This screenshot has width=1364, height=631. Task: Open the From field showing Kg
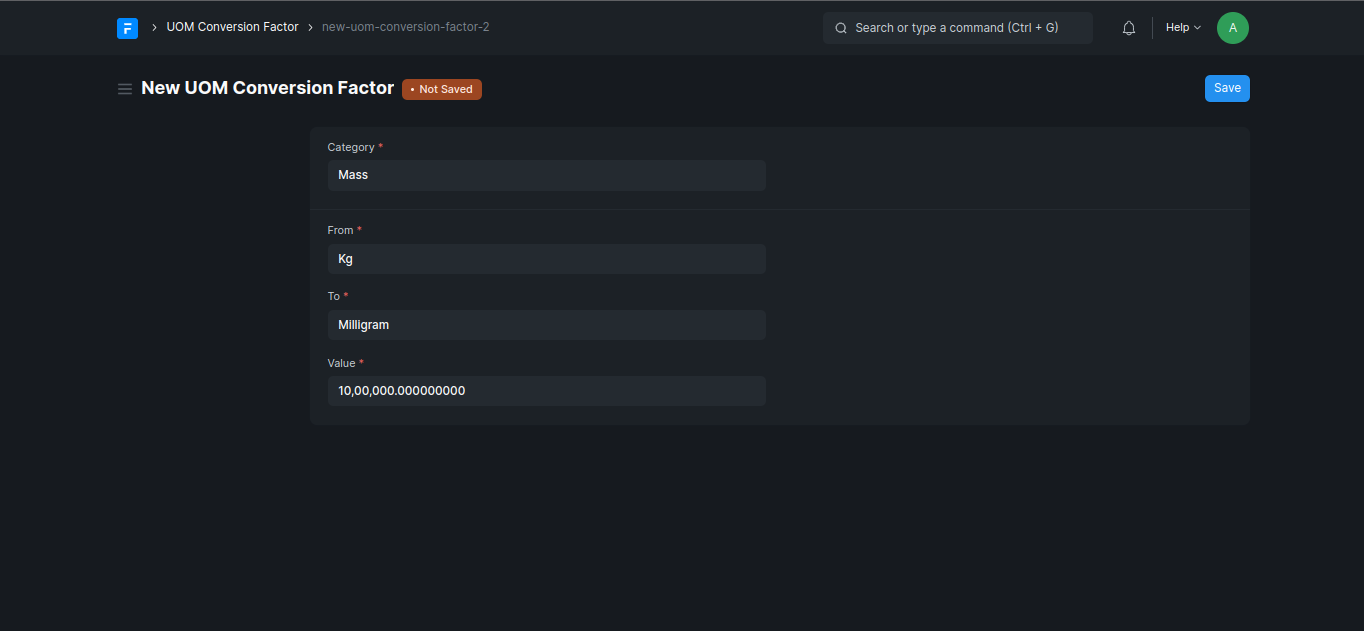[x=546, y=259]
